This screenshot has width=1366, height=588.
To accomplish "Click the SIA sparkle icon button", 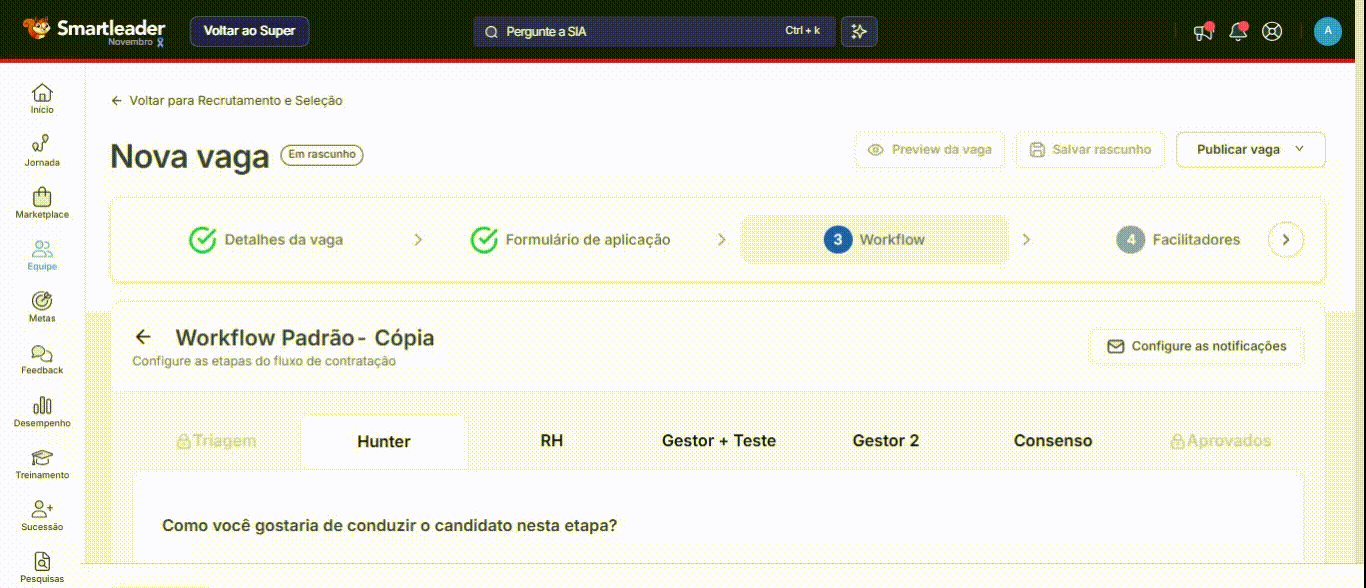I will 859,31.
